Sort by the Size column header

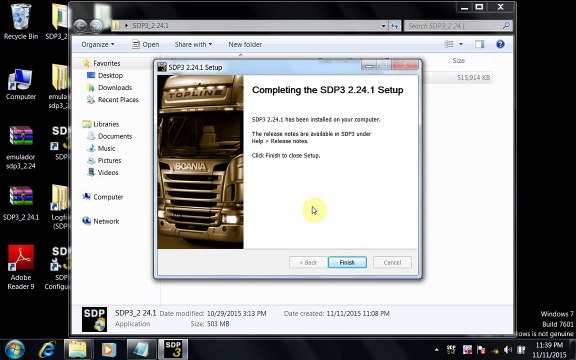click(458, 61)
